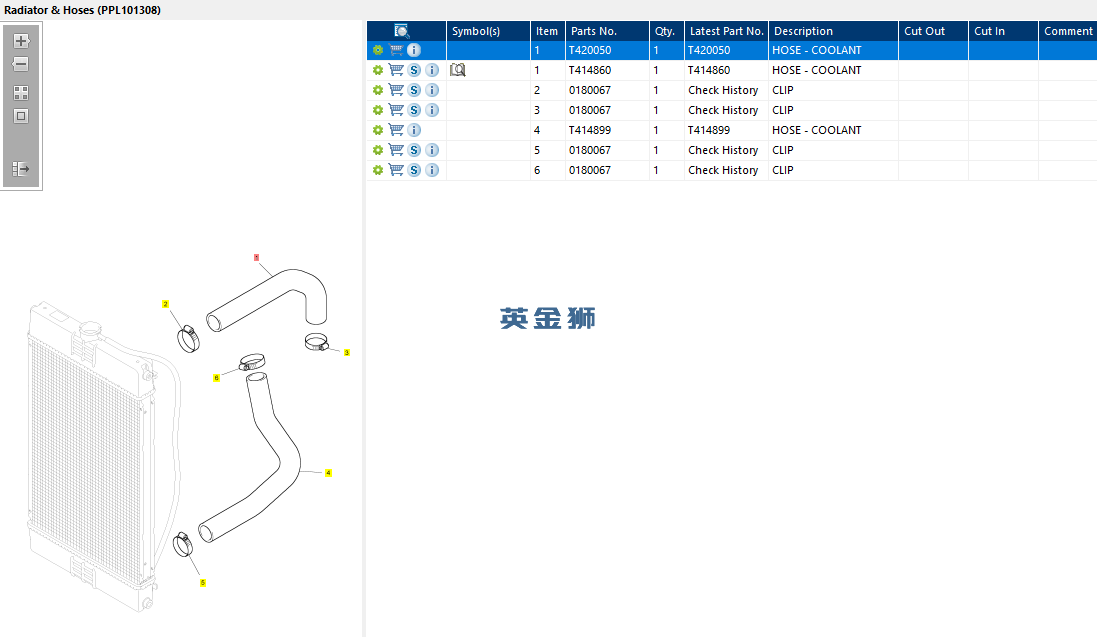Click the green gear for T420050 row
Viewport: 1097px width, 637px height.
pos(378,50)
